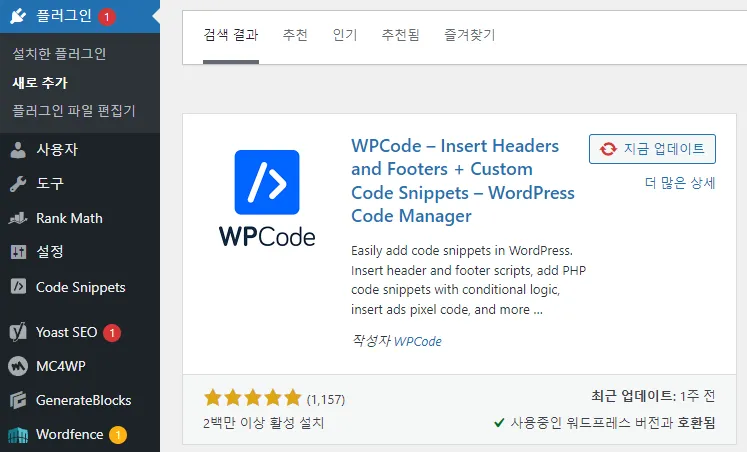Viewport: 747px width, 452px height.
Task: Open the Code Snippets menu
Action: 80,287
